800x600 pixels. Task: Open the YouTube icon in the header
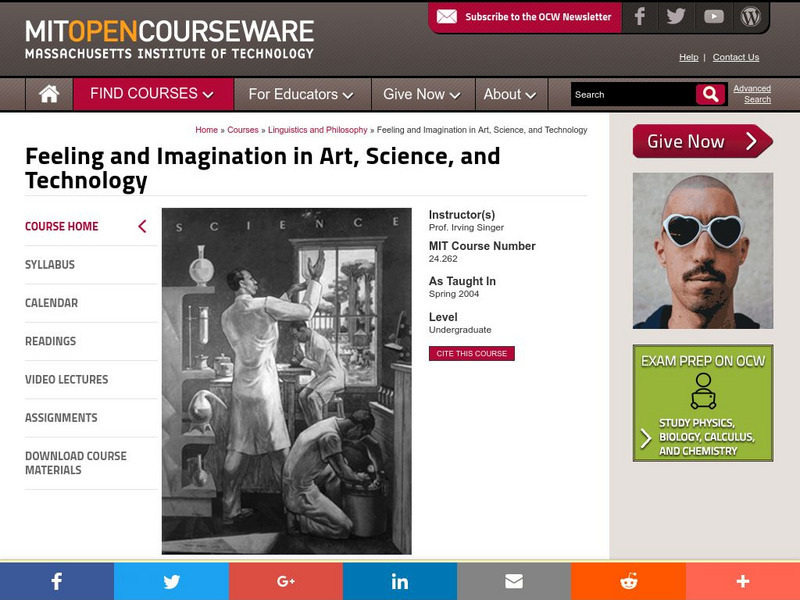(713, 17)
